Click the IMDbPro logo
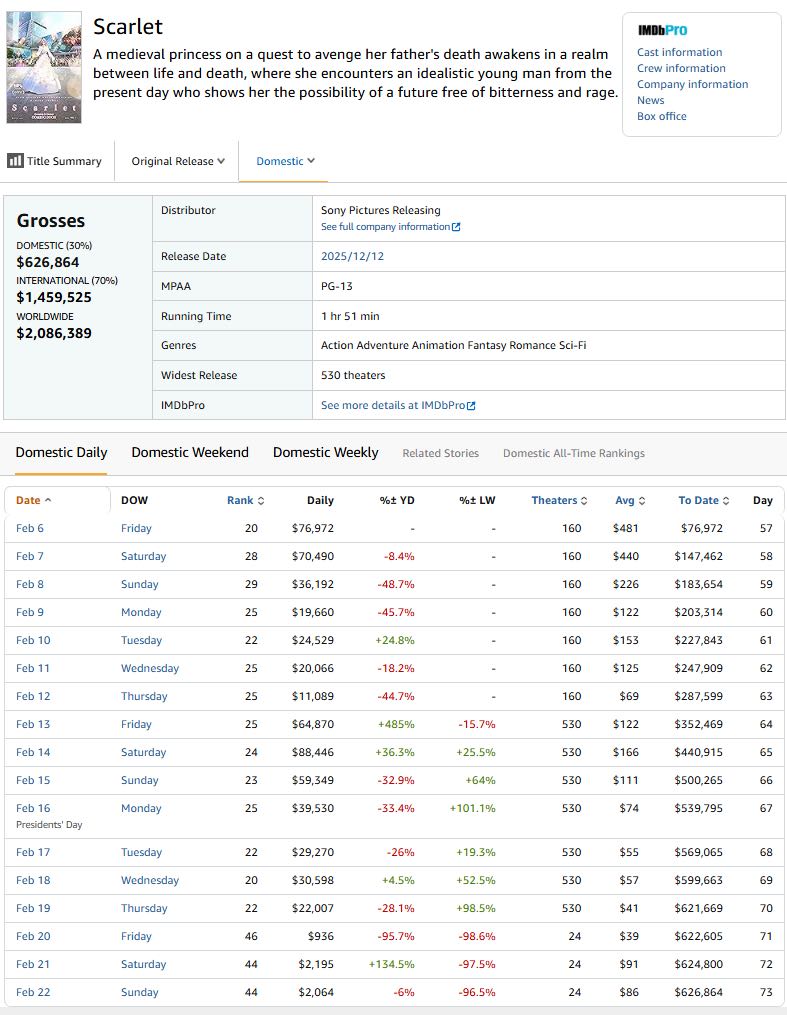This screenshot has height=1015, width=787. tap(662, 30)
